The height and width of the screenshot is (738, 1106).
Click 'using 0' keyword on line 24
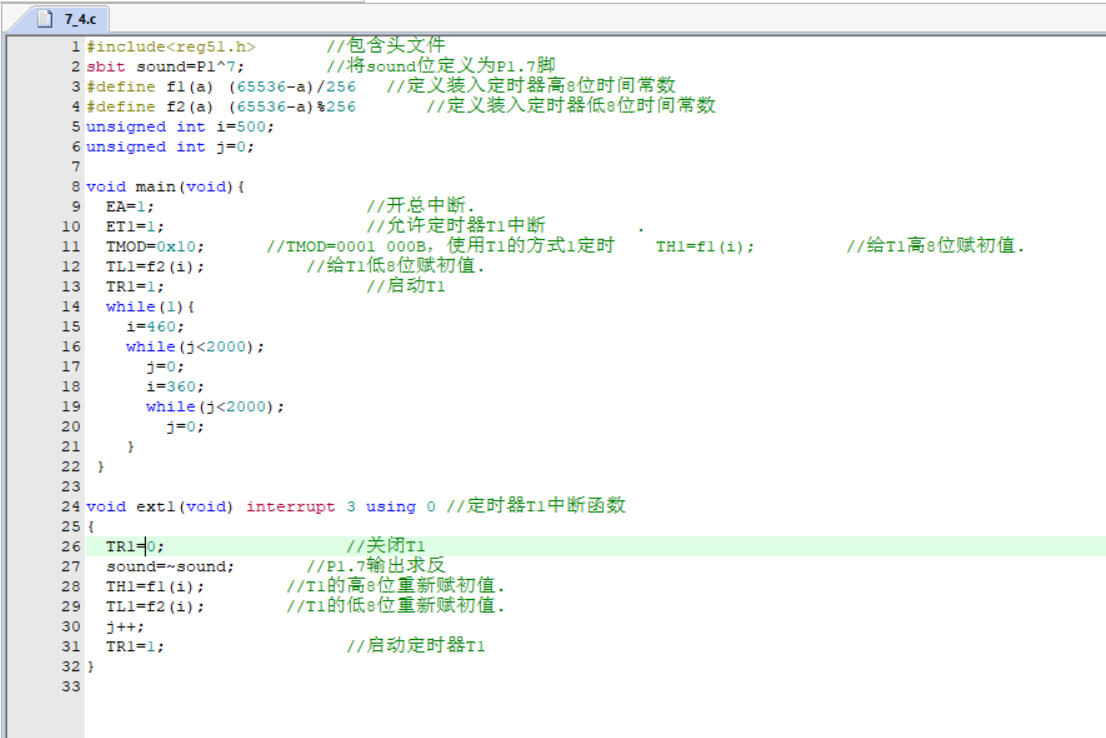pos(401,507)
